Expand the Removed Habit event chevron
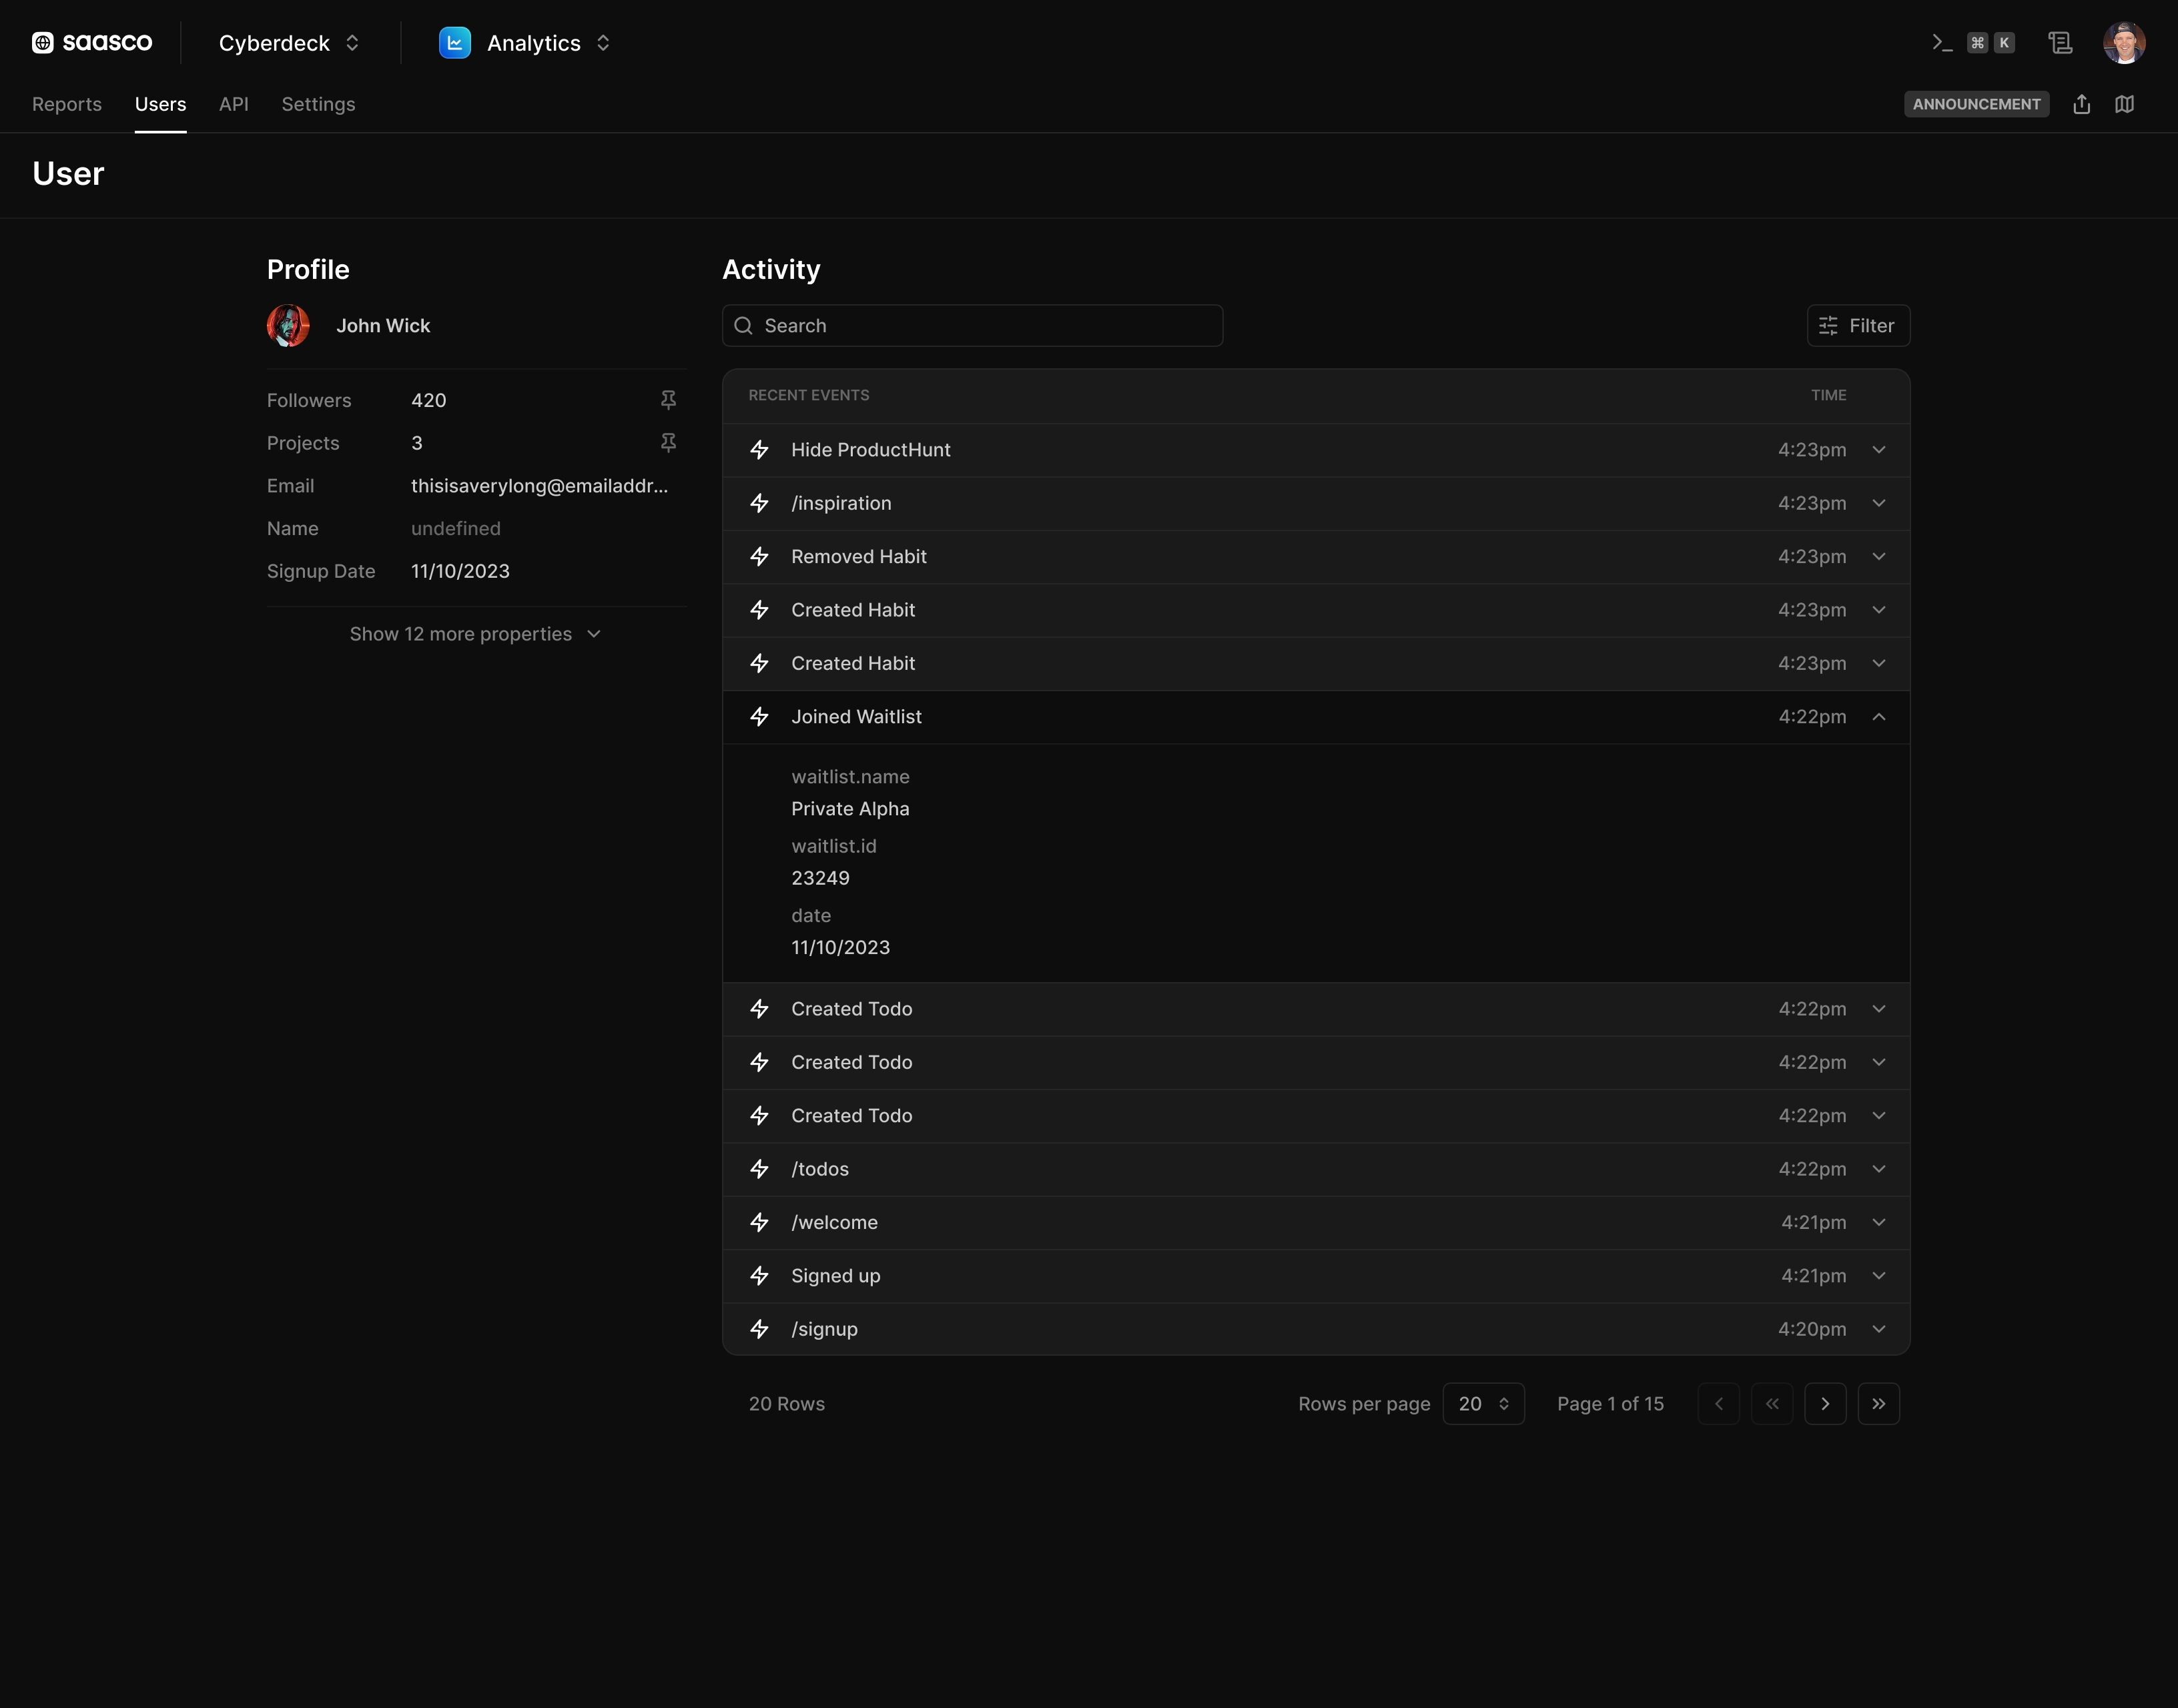Image resolution: width=2178 pixels, height=1708 pixels. point(1879,556)
